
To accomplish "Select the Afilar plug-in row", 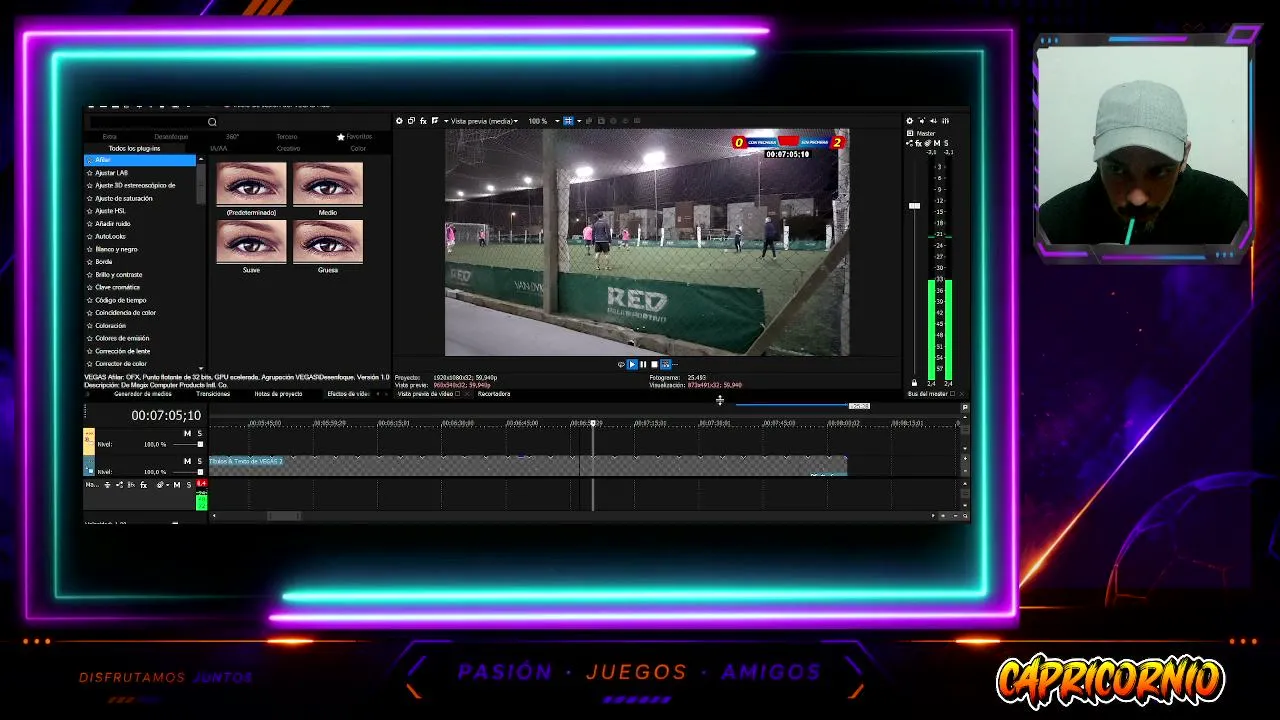I will [x=140, y=160].
